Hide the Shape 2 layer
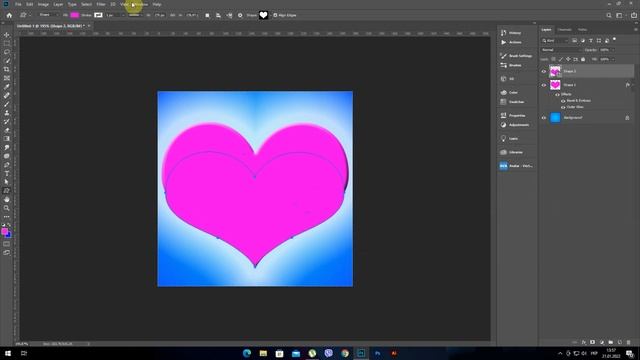 544,71
